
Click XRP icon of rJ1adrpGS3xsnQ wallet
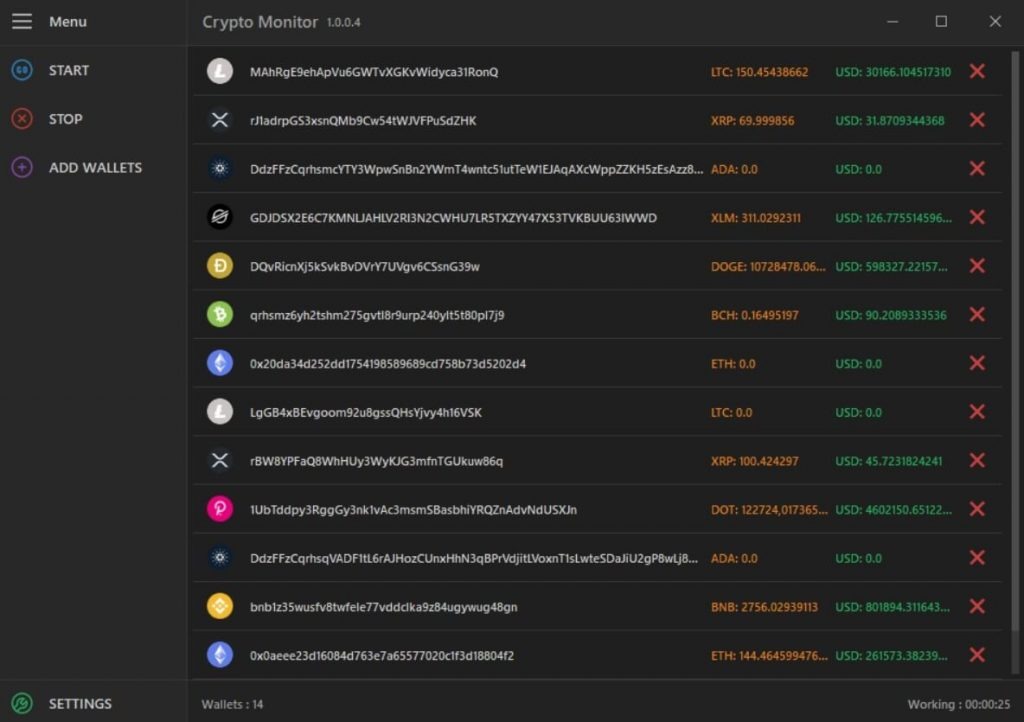pyautogui.click(x=220, y=120)
